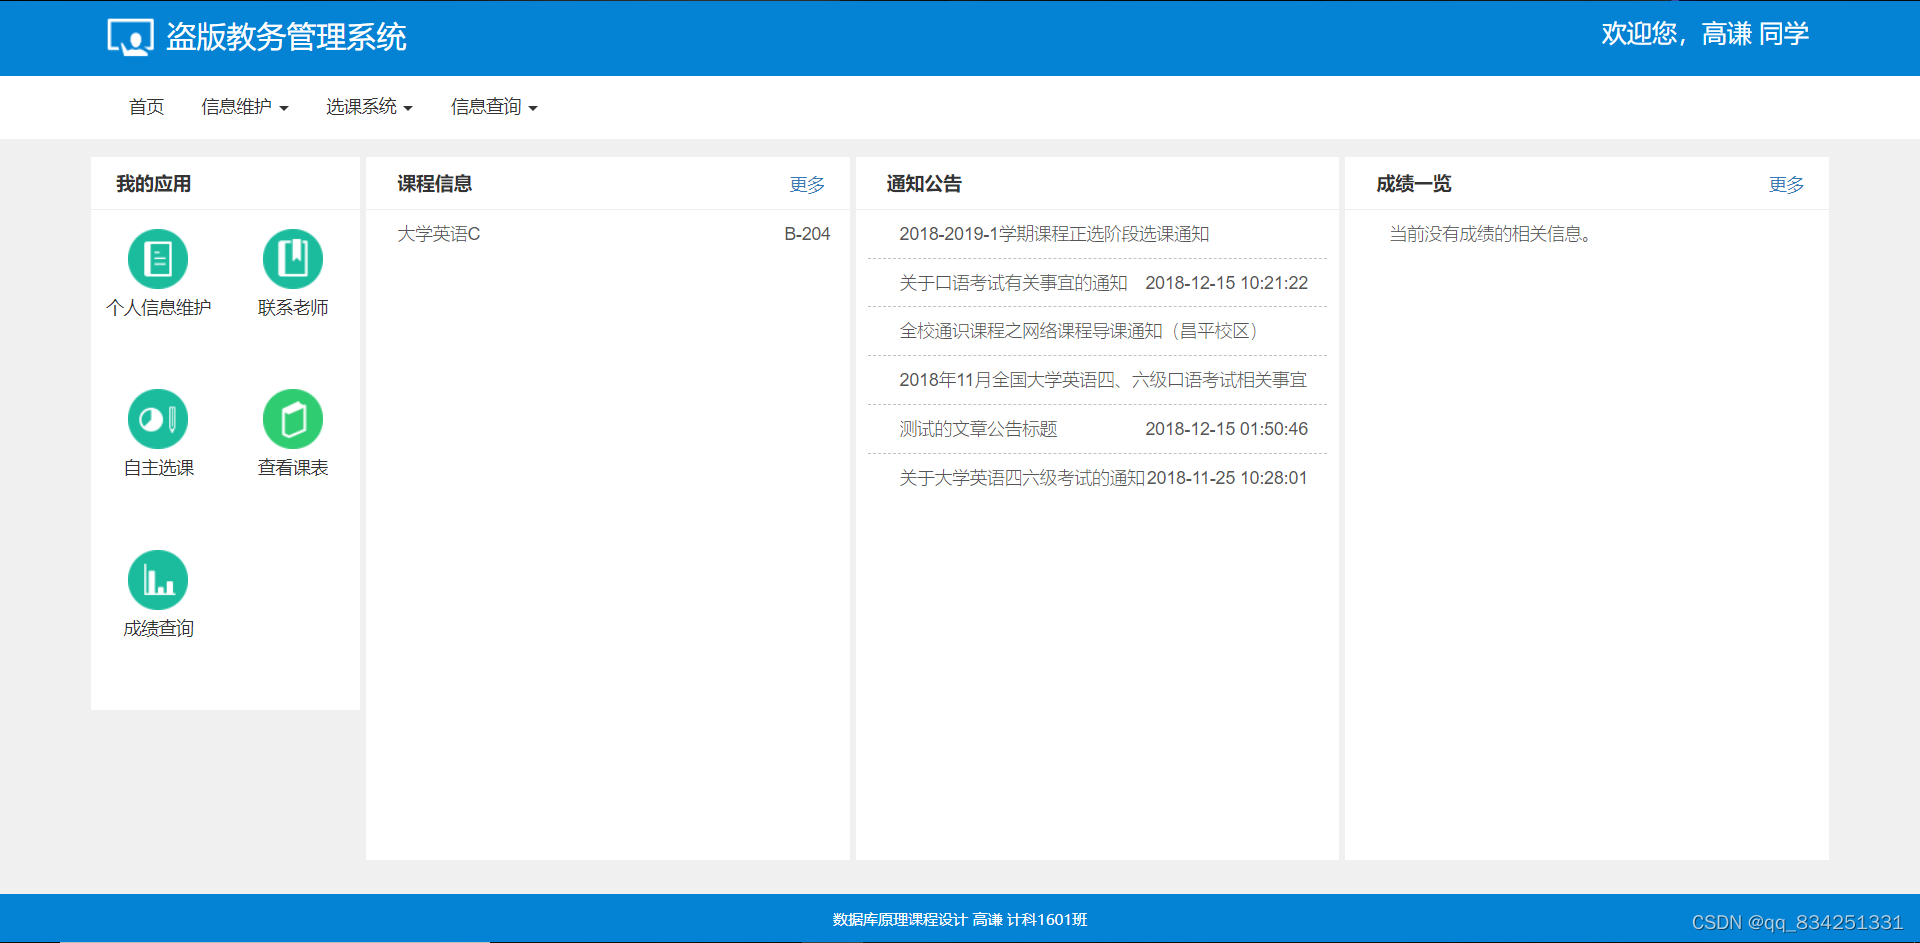
Task: Open notice 2018-2019-1学期课程正选阶段选课通知
Action: coord(1054,234)
